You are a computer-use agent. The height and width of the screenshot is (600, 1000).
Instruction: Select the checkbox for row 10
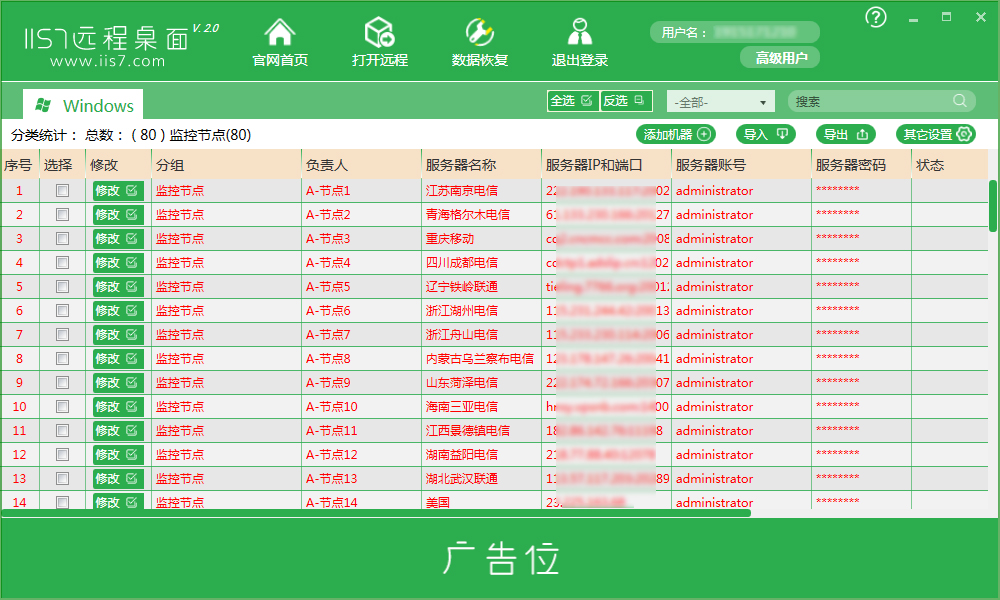tap(62, 406)
